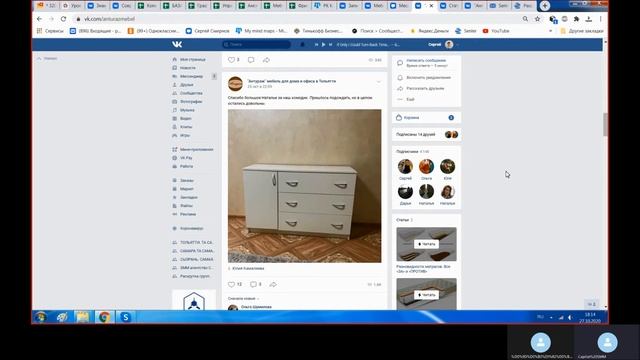The height and width of the screenshot is (360, 640).
Task: Click the Файлы document icon
Action: click(x=175, y=206)
